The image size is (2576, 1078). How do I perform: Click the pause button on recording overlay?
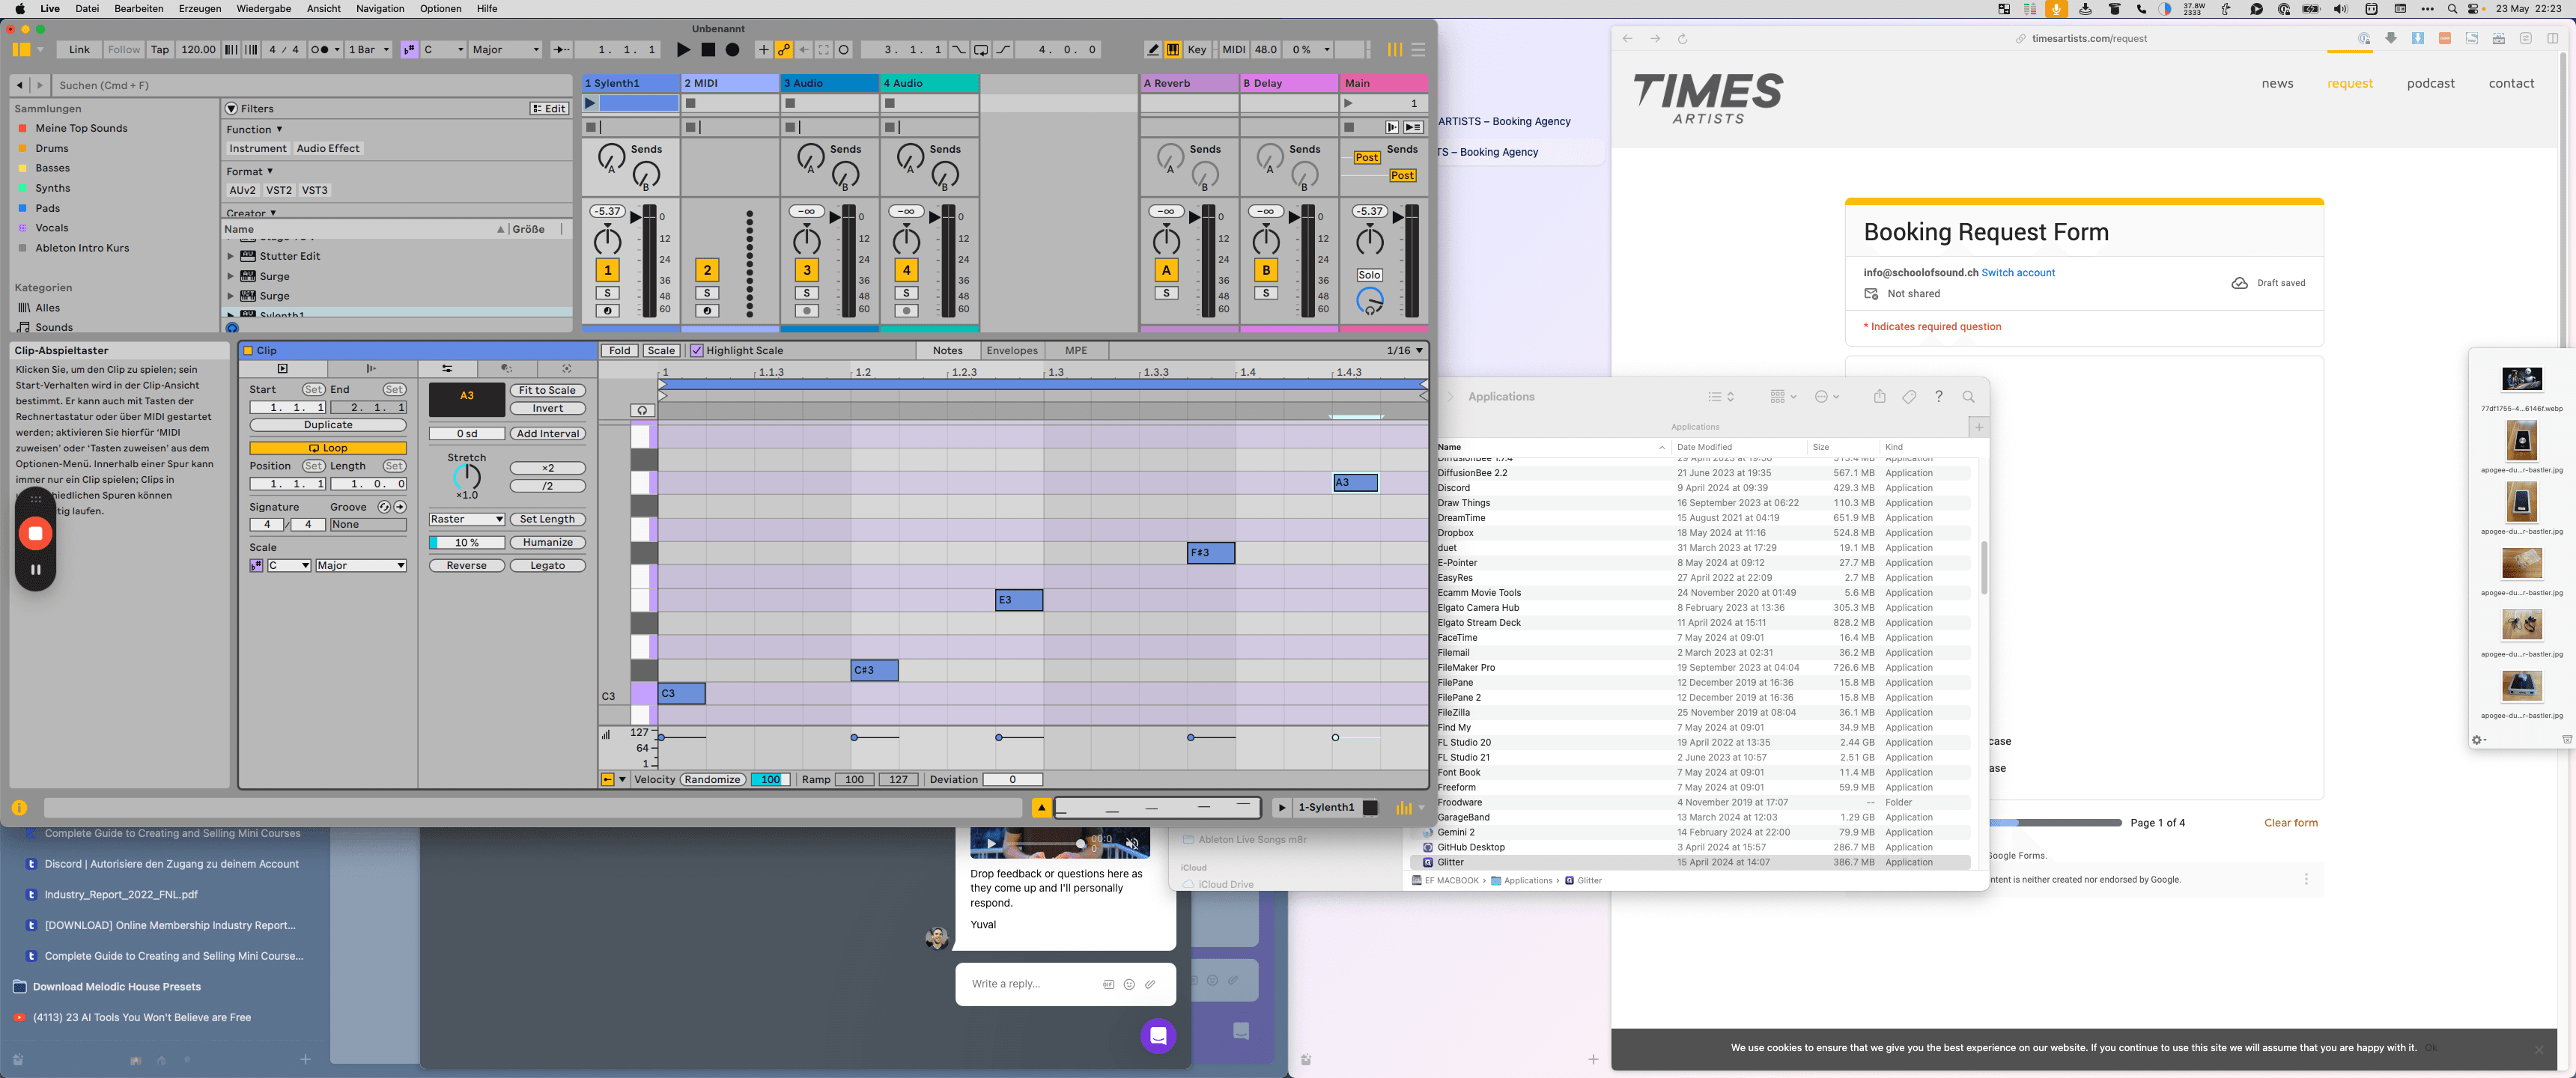(x=36, y=569)
